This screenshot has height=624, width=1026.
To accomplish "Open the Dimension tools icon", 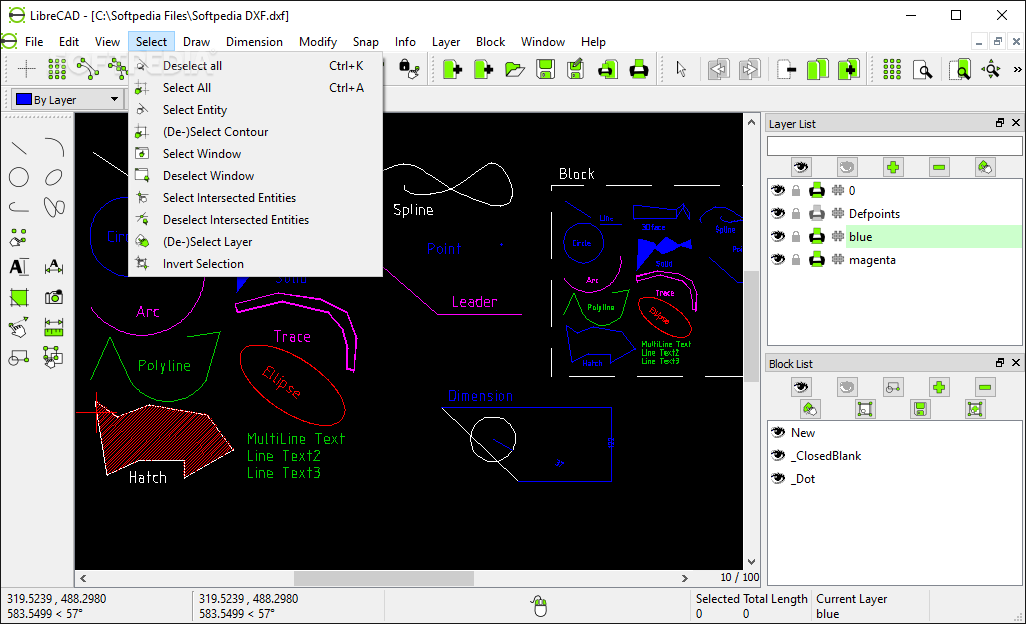I will pos(54,267).
